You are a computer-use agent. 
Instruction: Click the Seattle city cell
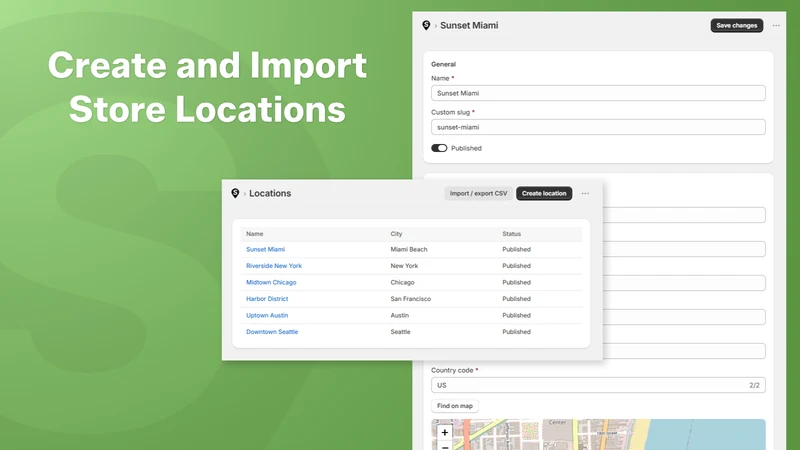400,332
